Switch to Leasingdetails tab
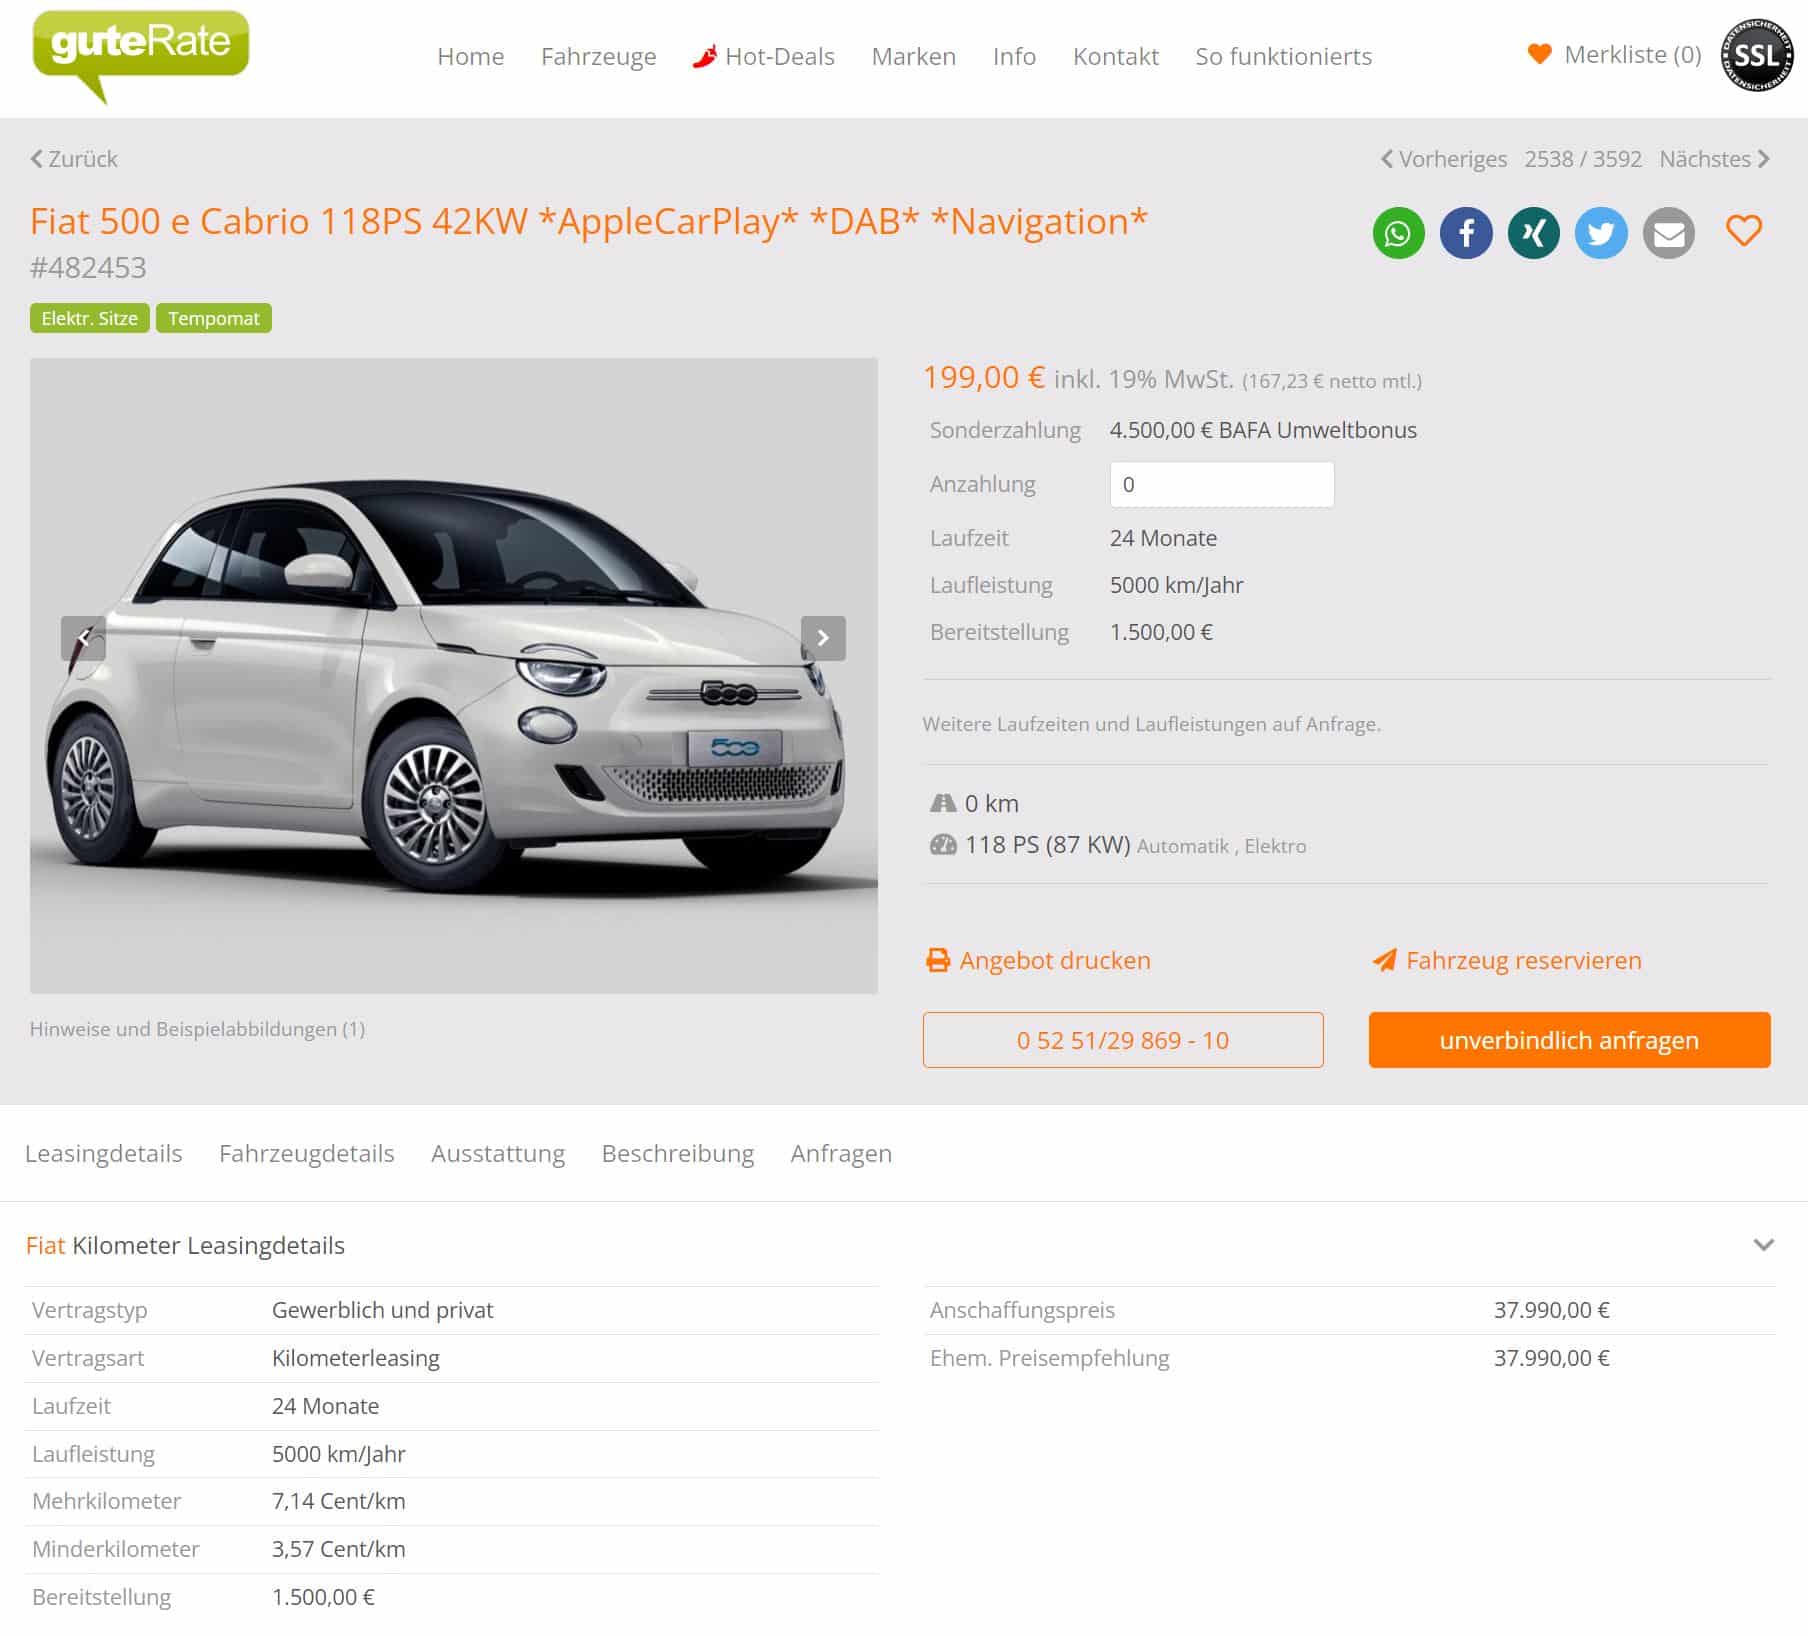Viewport: 1808px width, 1636px height. pyautogui.click(x=104, y=1153)
